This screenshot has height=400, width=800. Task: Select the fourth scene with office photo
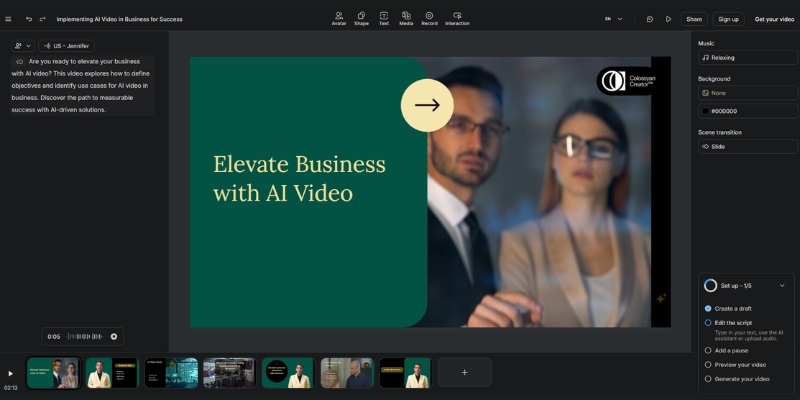pos(230,373)
